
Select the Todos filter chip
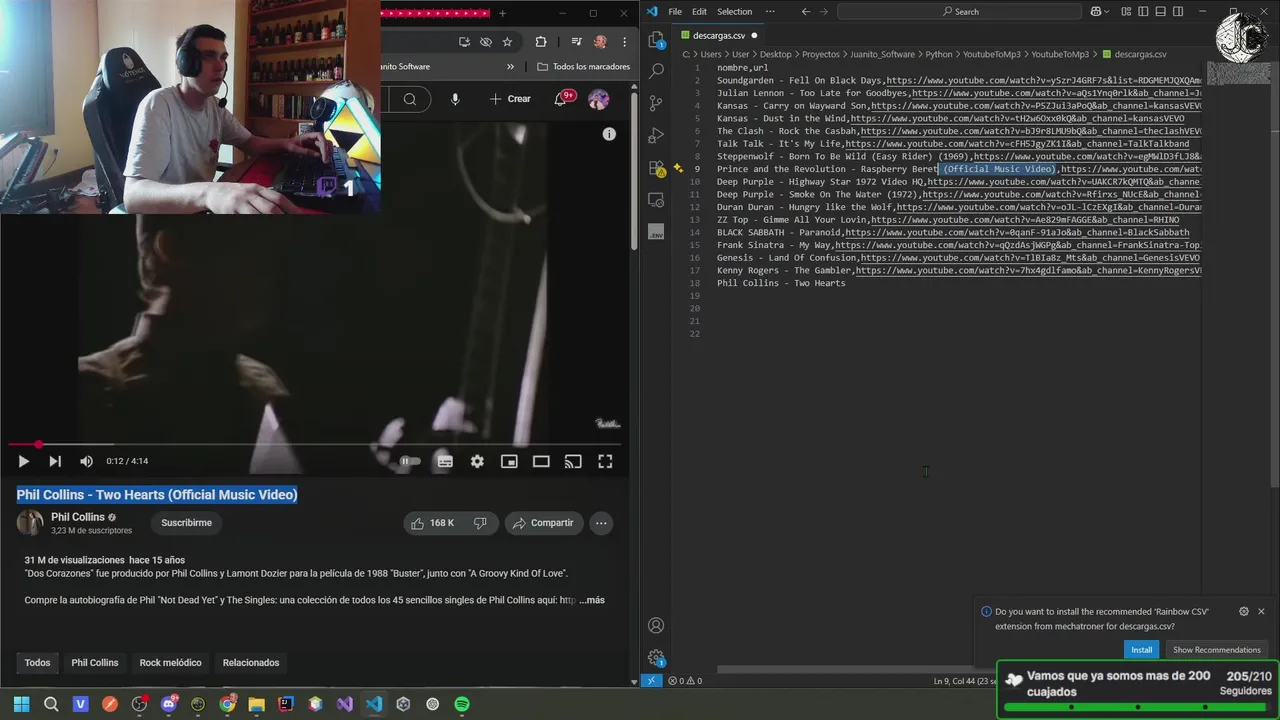(37, 663)
